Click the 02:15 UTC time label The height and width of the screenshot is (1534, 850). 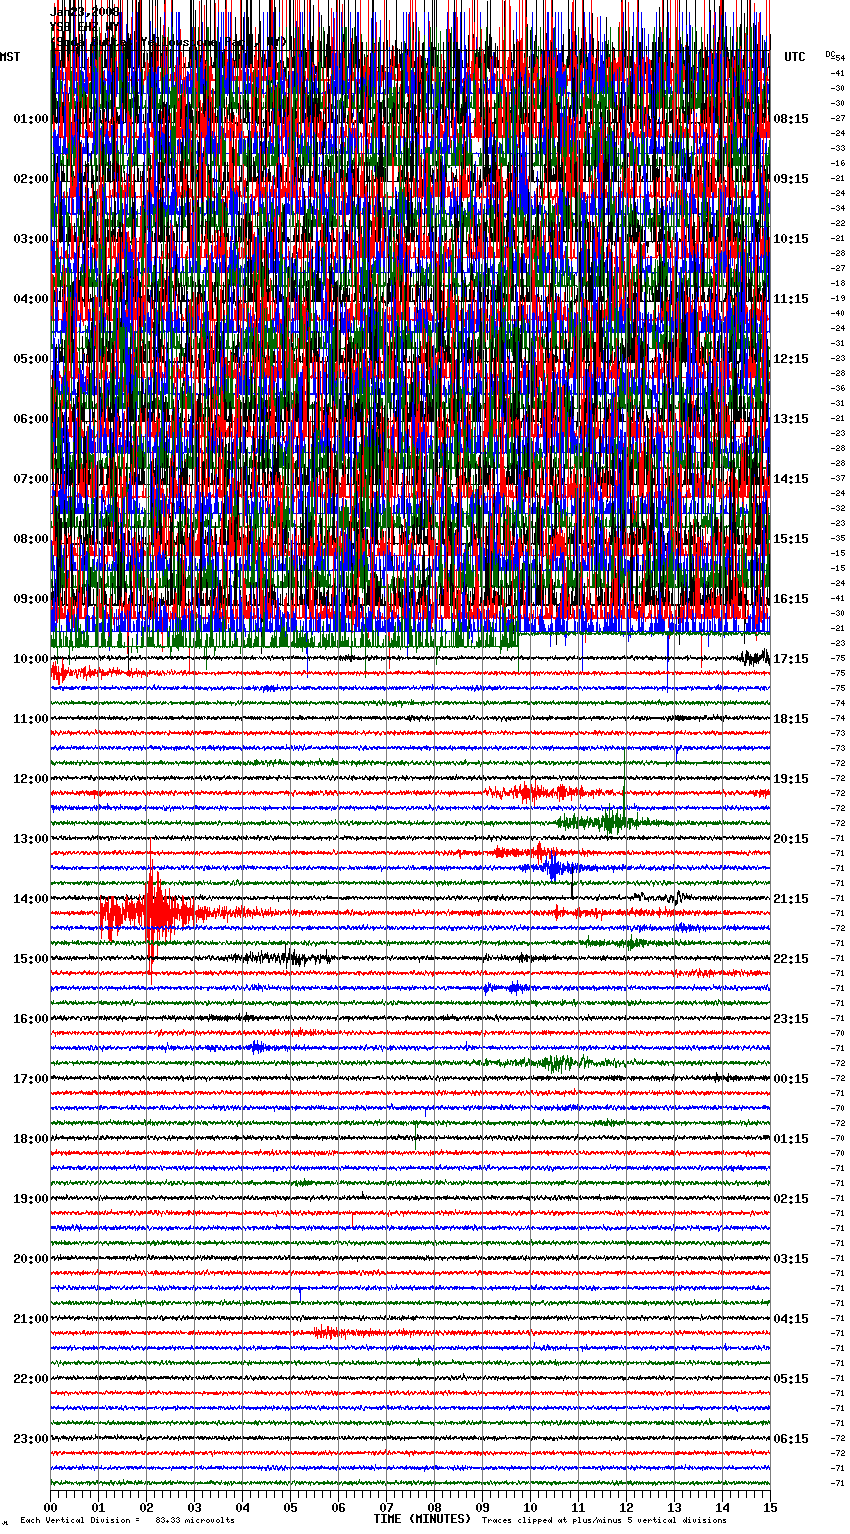click(791, 1199)
